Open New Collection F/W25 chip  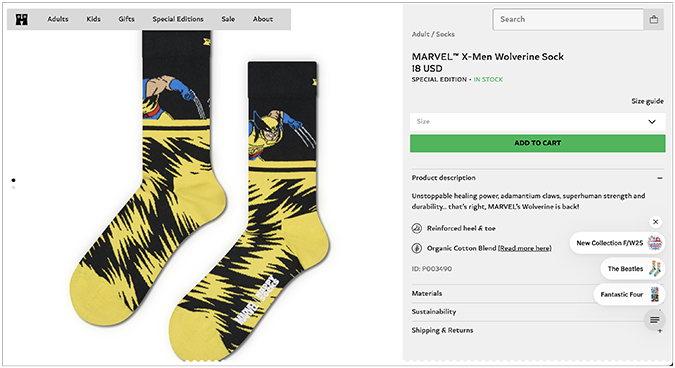coord(617,243)
